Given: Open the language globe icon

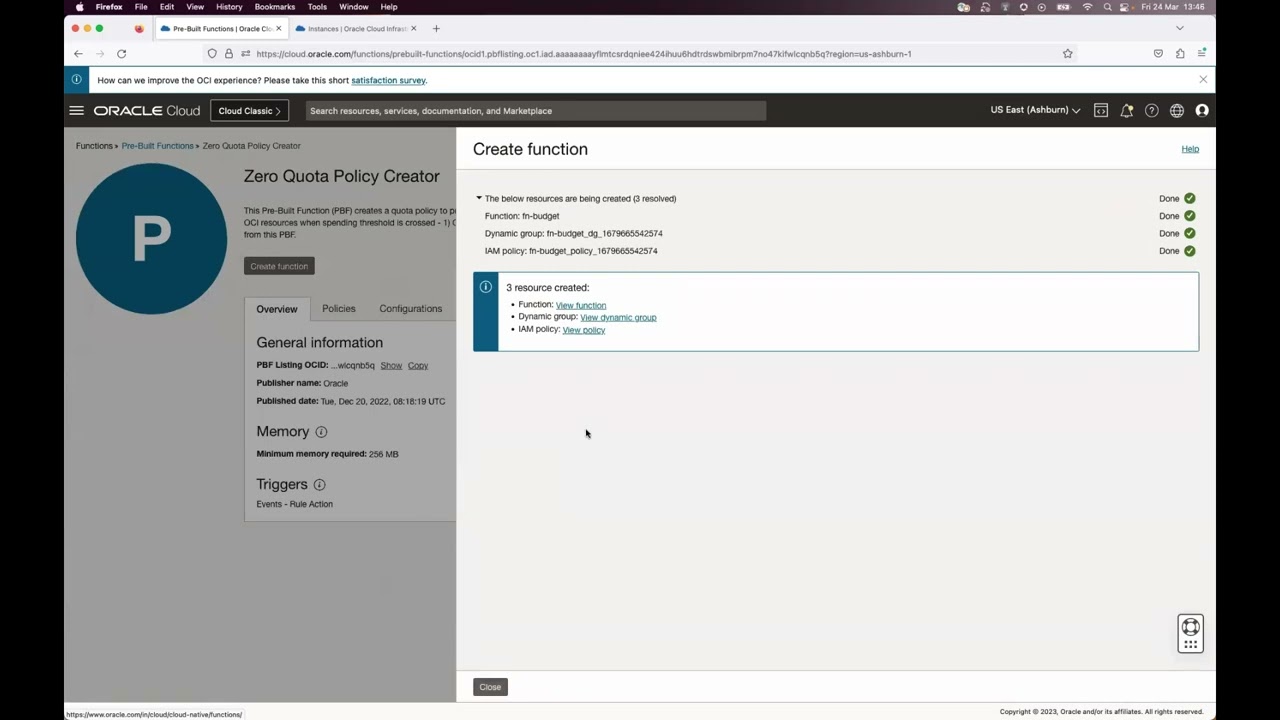Looking at the screenshot, I should (x=1177, y=111).
